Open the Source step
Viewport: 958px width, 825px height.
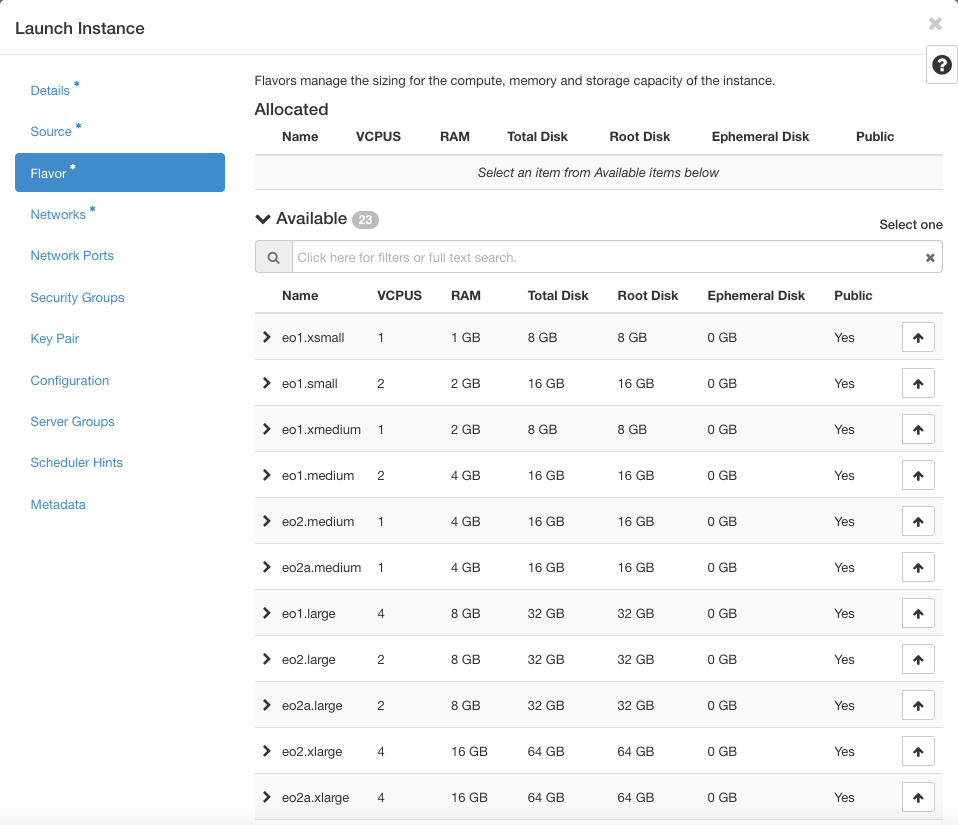click(51, 132)
